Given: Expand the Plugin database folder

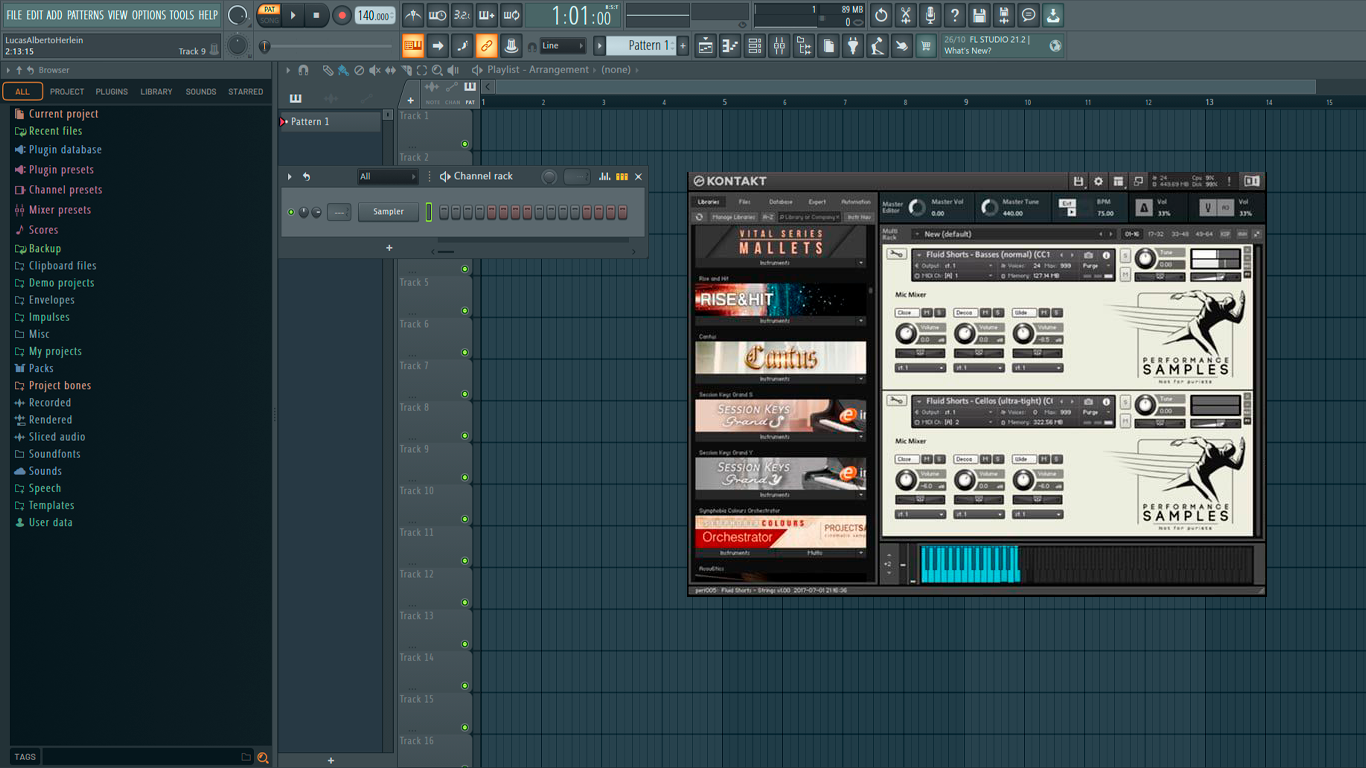Looking at the screenshot, I should pos(65,150).
